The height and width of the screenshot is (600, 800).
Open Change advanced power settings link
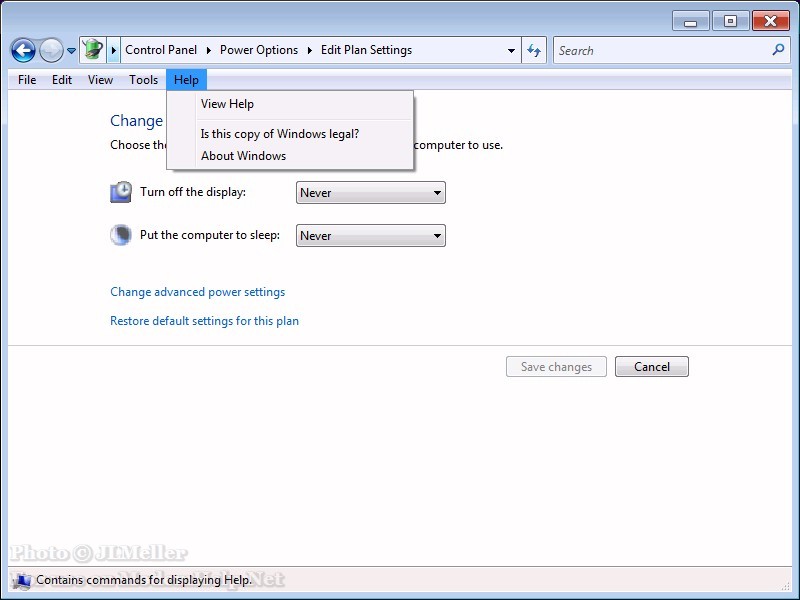pos(197,292)
